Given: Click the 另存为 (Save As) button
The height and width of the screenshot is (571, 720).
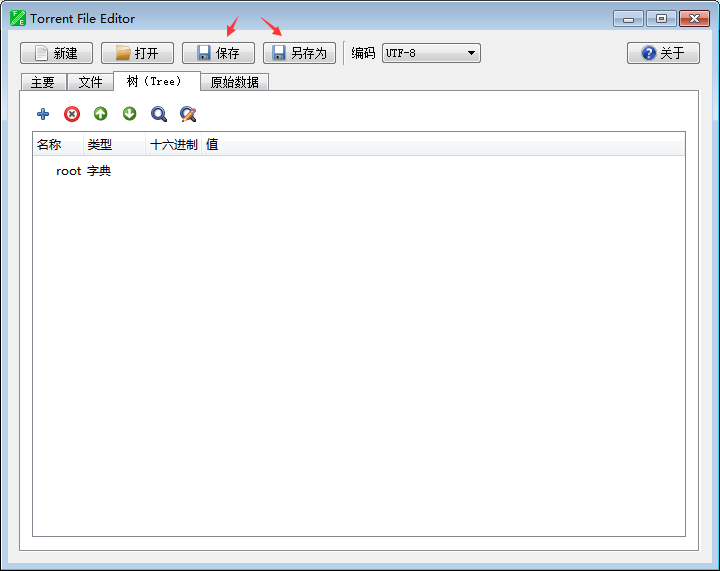Looking at the screenshot, I should [299, 53].
